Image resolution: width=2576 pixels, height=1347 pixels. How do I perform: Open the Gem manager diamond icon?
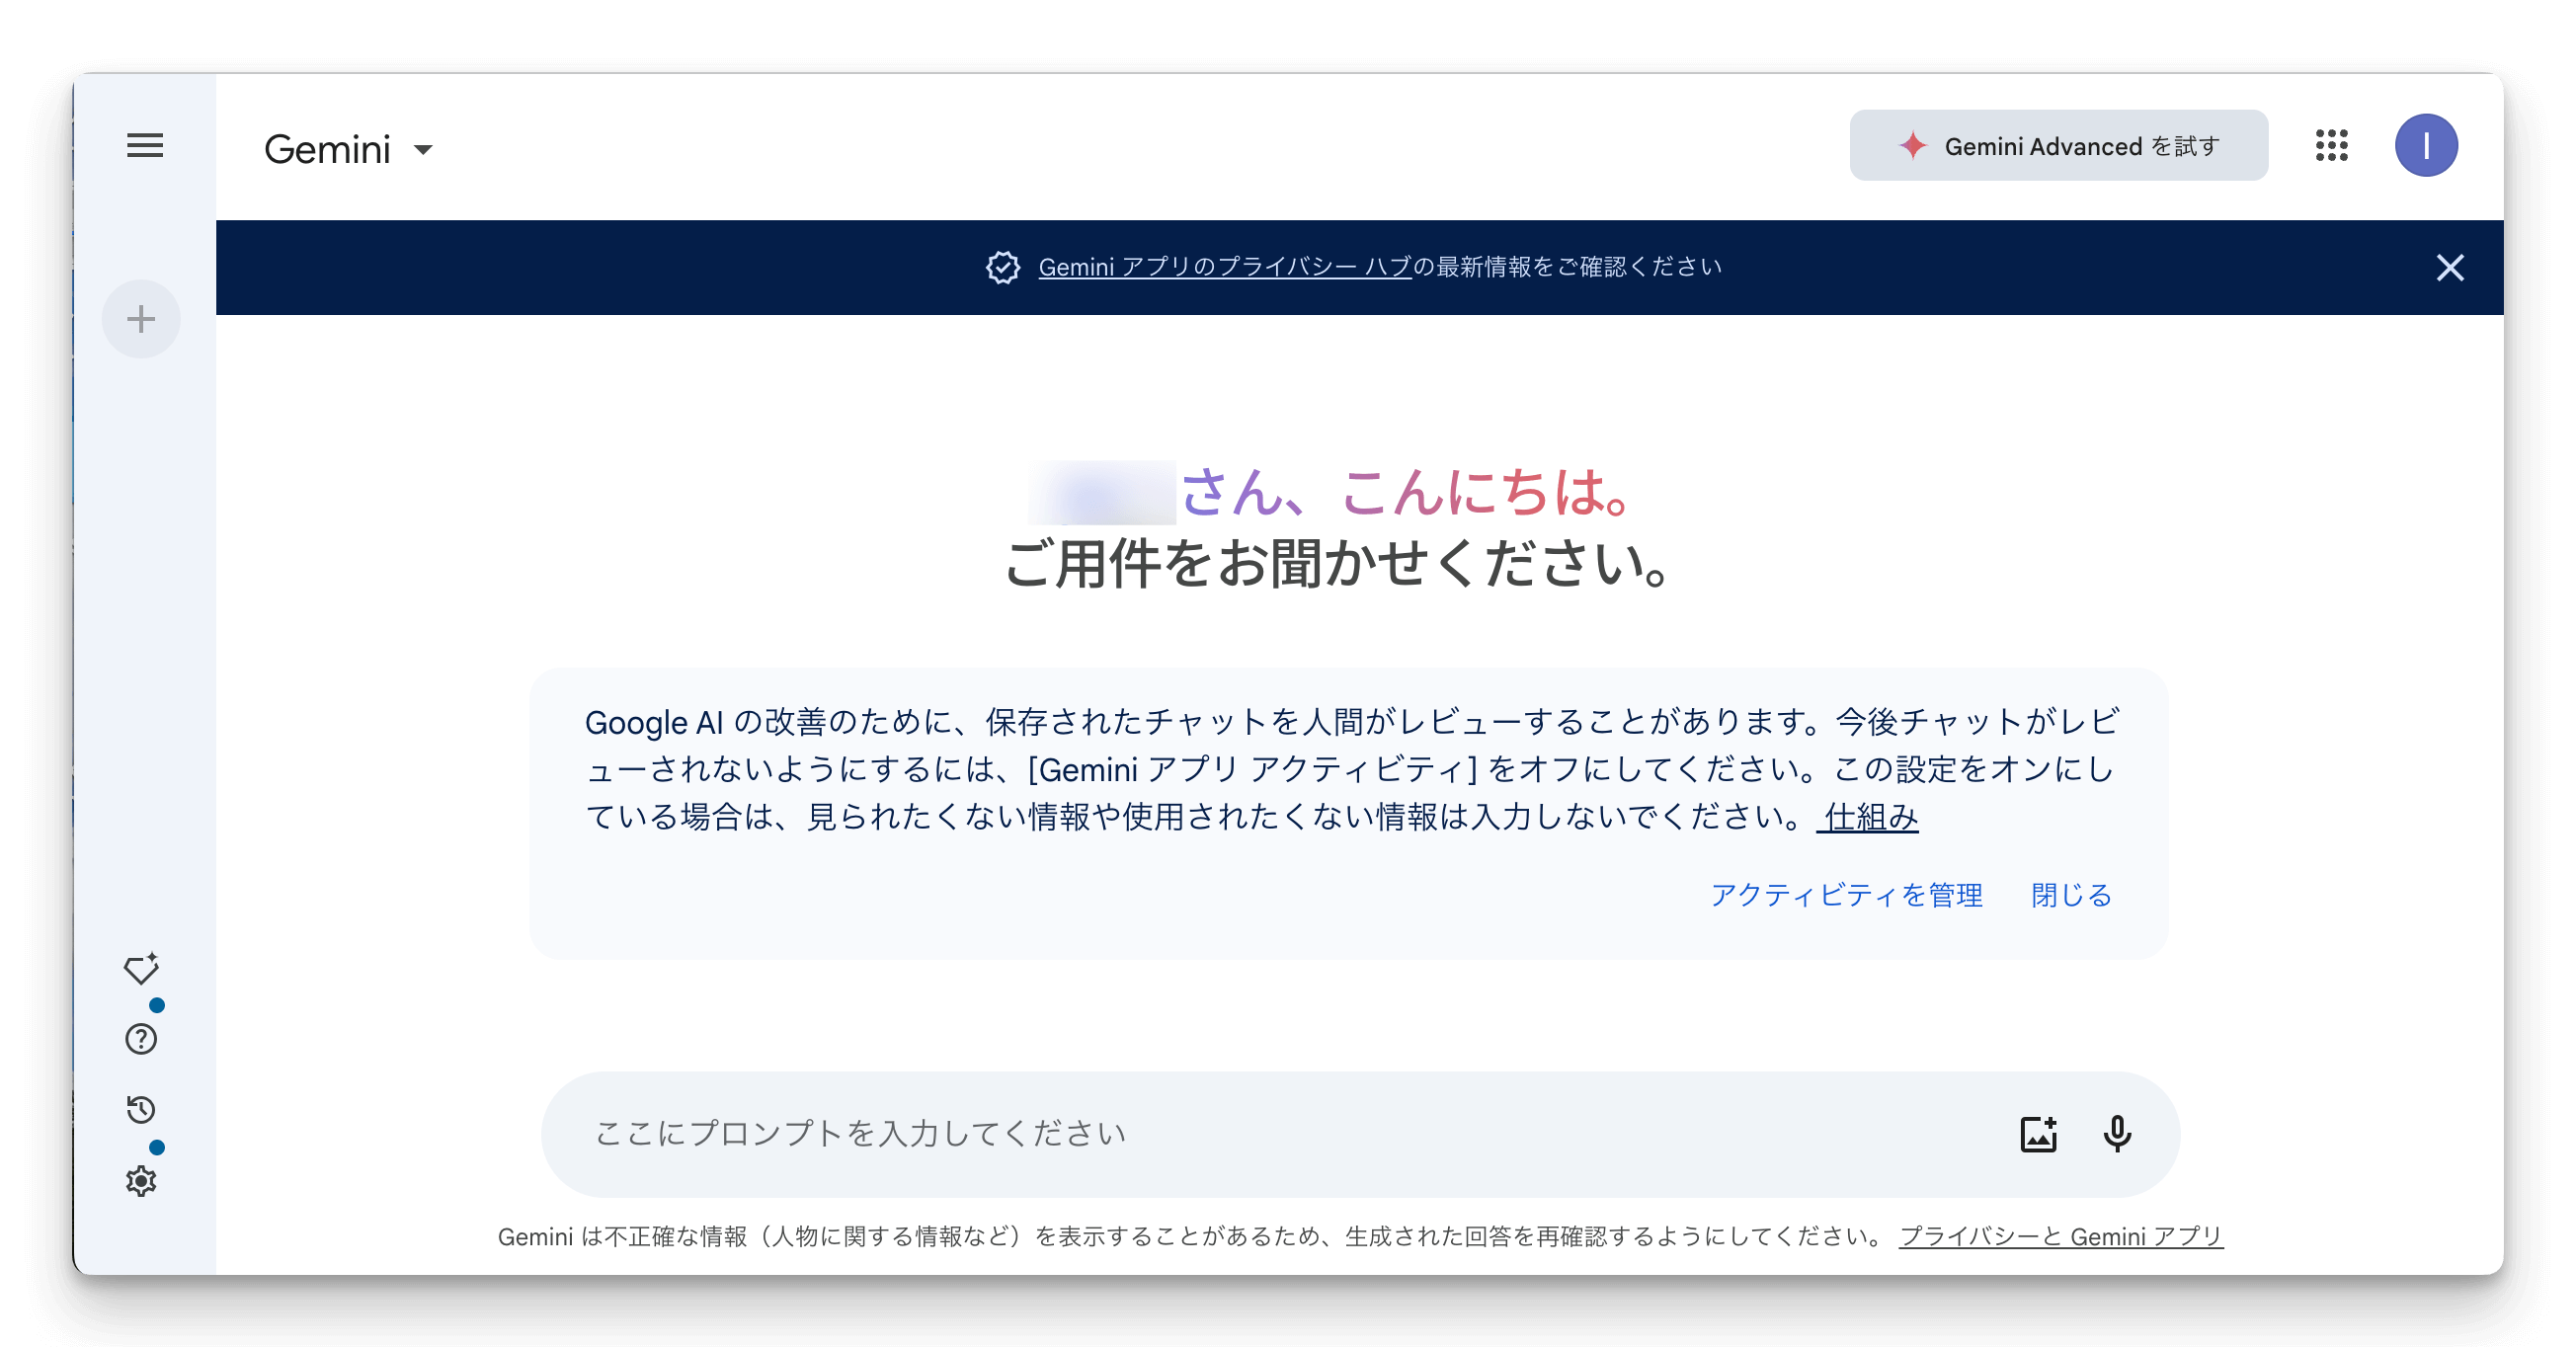pyautogui.click(x=141, y=968)
